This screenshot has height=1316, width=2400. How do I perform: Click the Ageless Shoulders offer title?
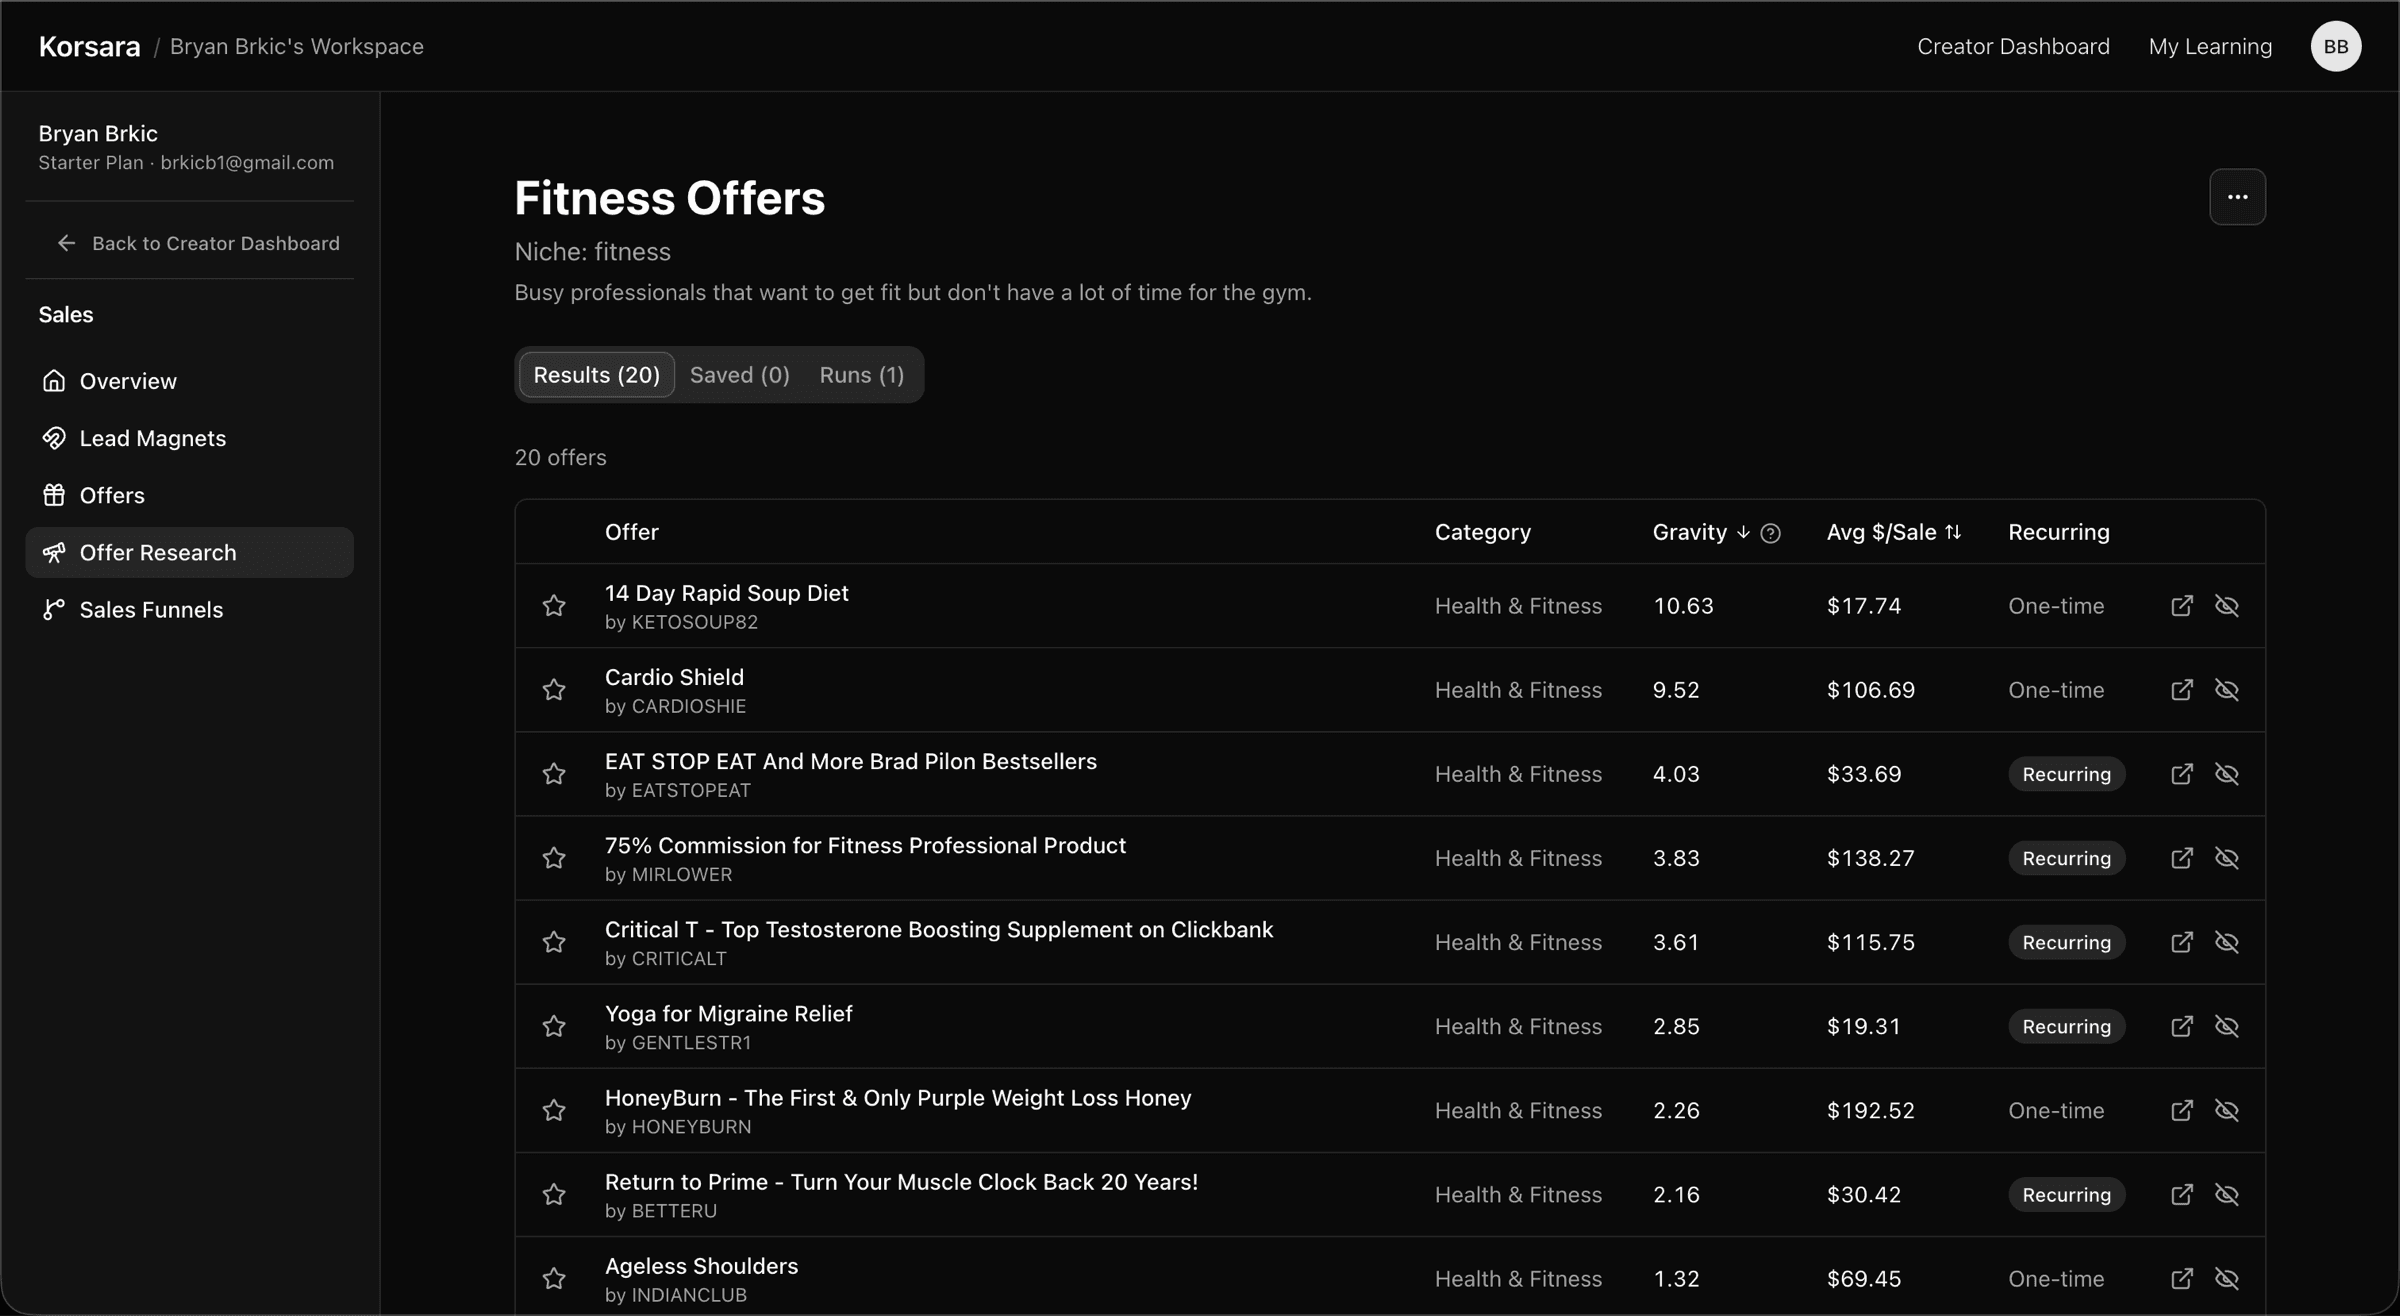coord(701,1266)
